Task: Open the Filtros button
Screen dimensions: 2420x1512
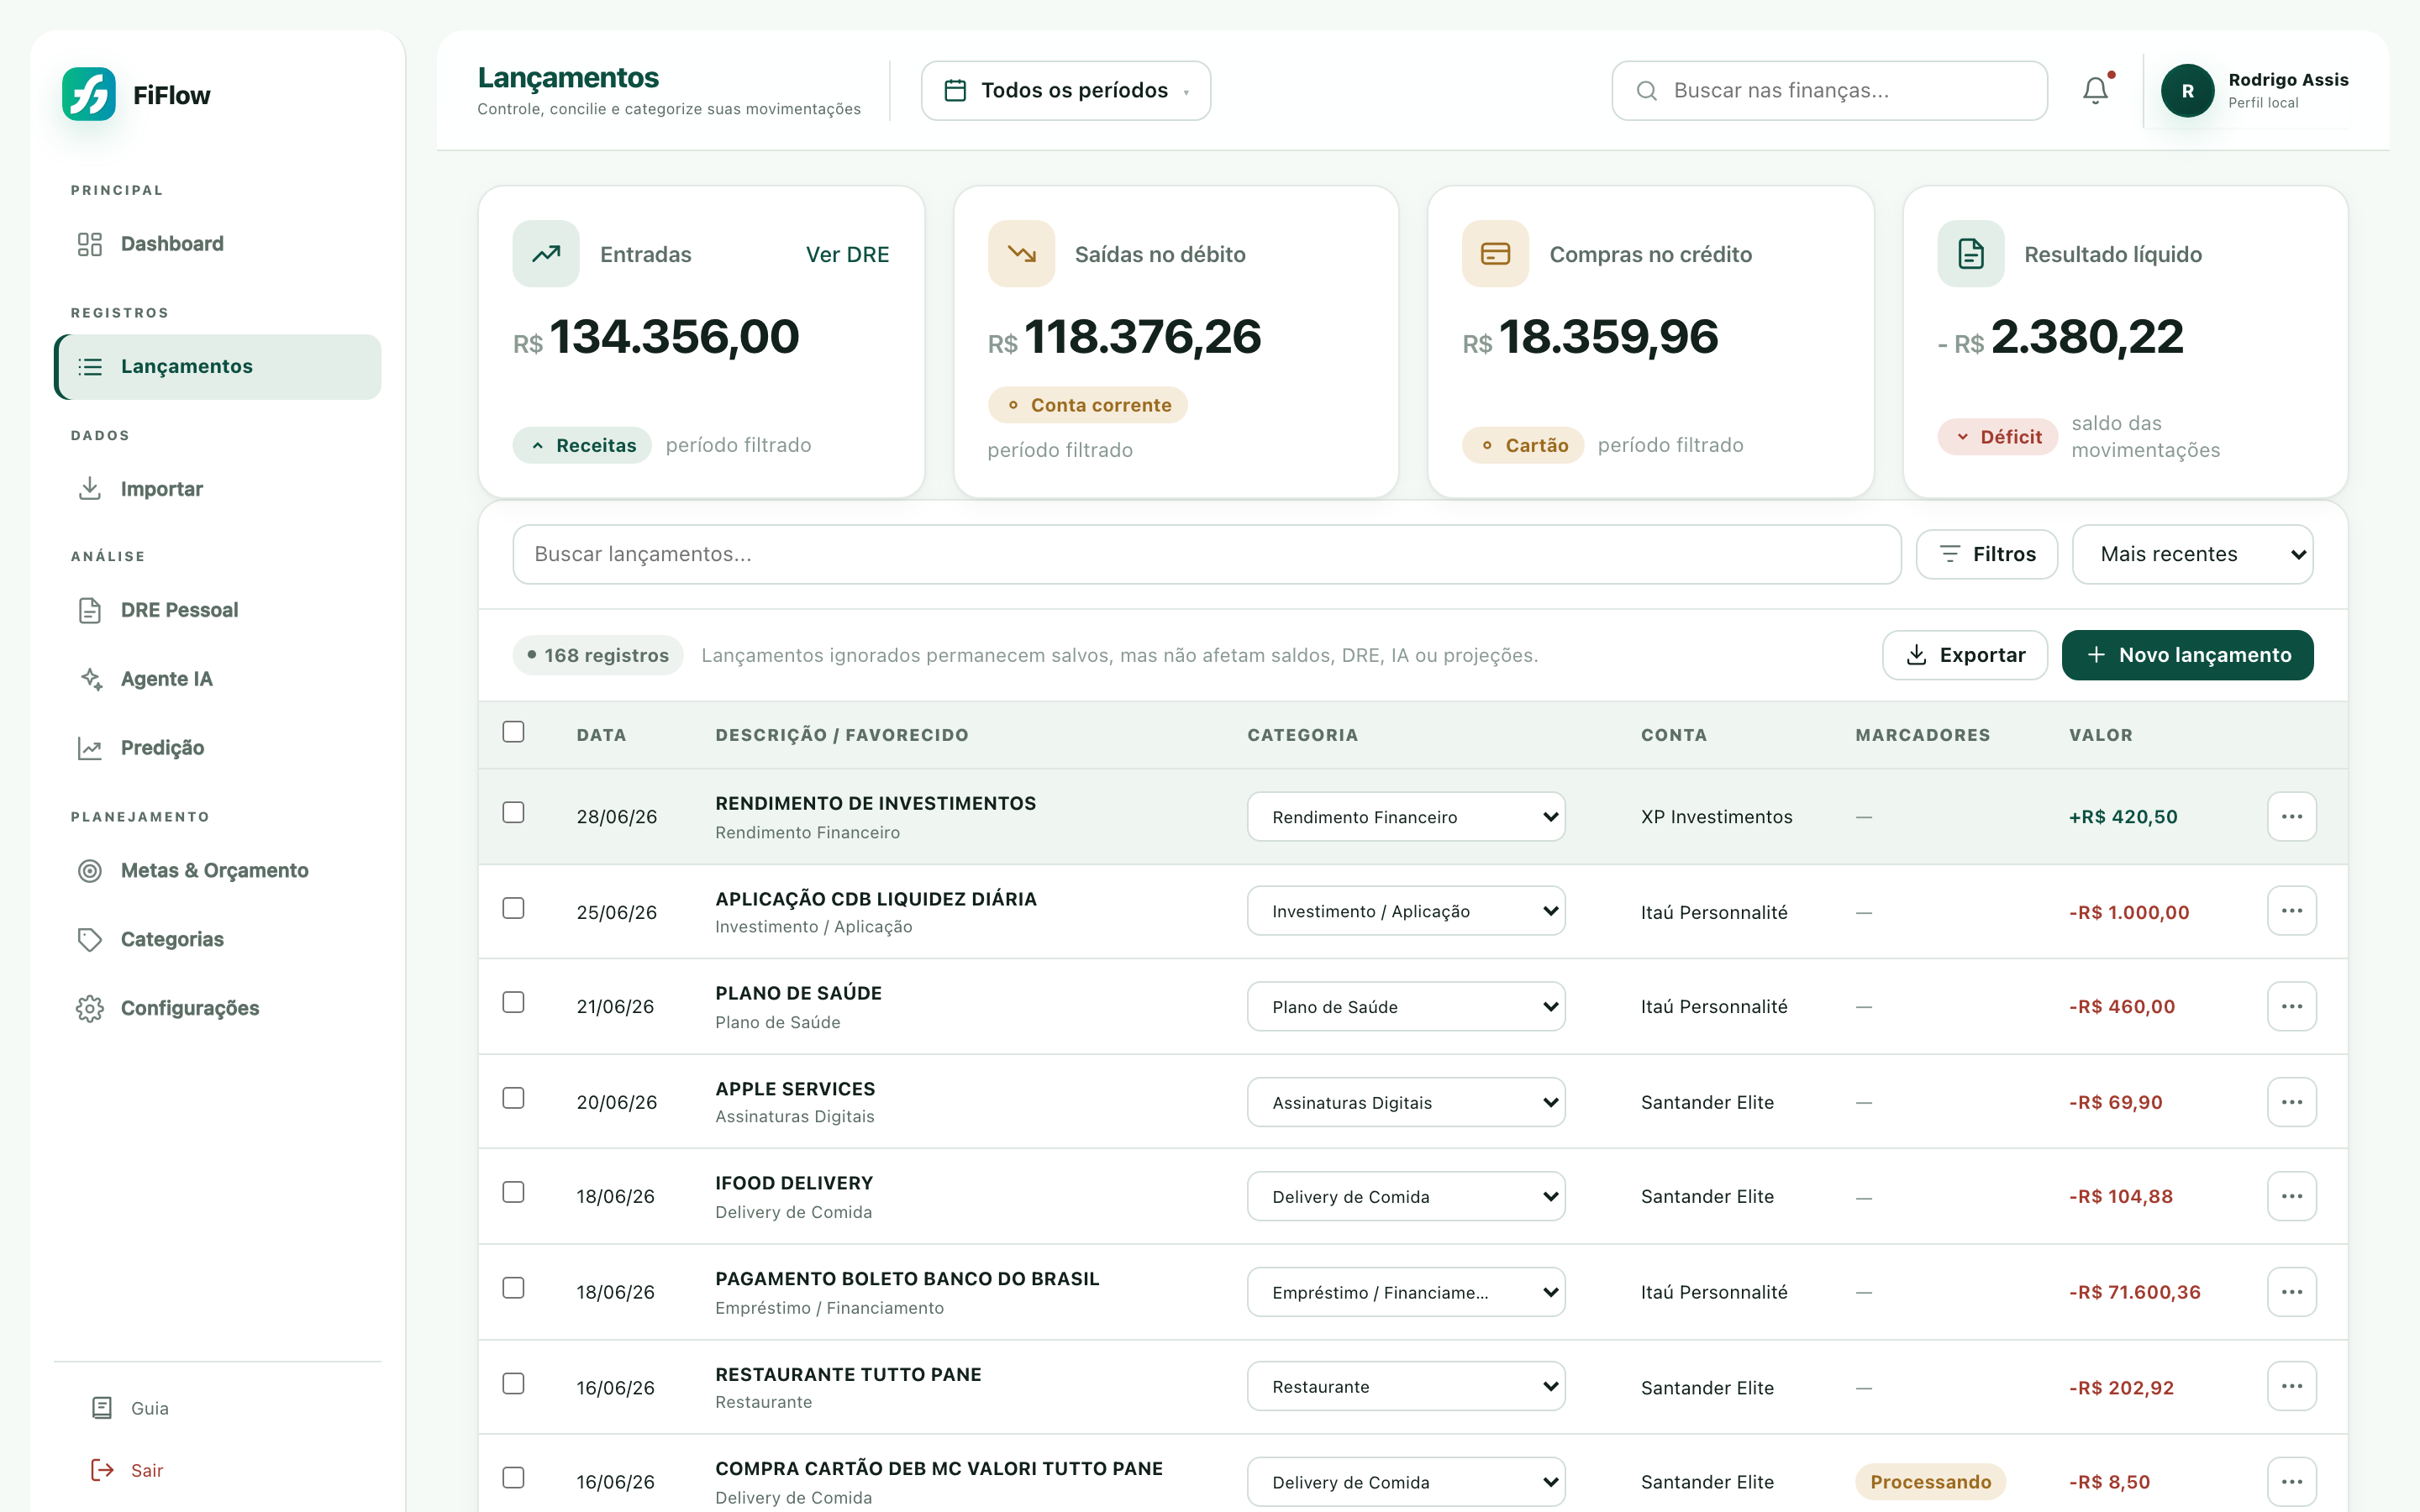Action: pyautogui.click(x=1986, y=554)
